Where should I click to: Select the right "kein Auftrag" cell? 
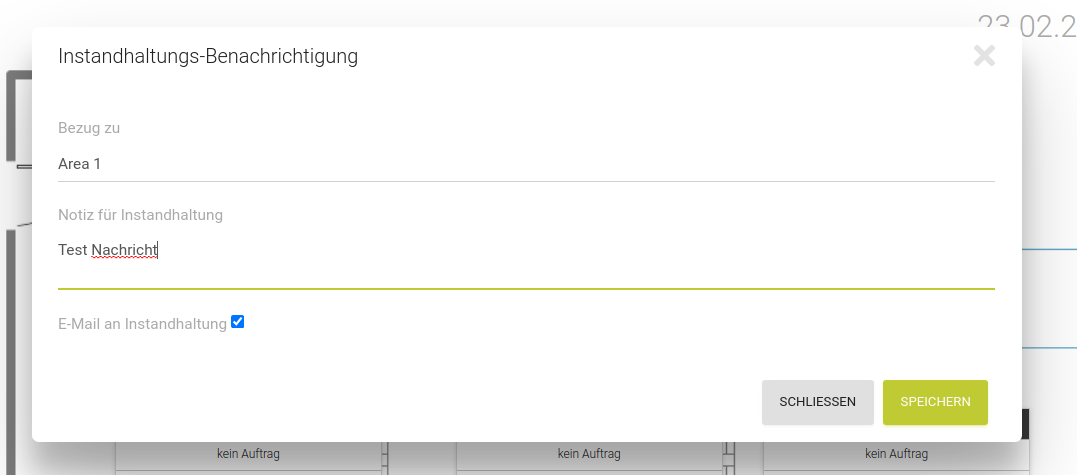pos(896,454)
